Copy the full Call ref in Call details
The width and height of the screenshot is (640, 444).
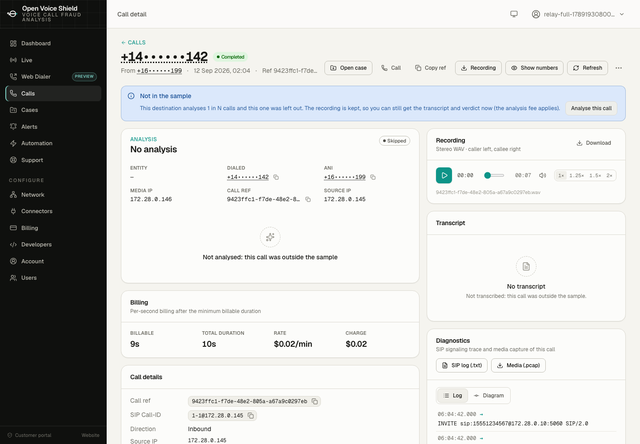tap(315, 402)
